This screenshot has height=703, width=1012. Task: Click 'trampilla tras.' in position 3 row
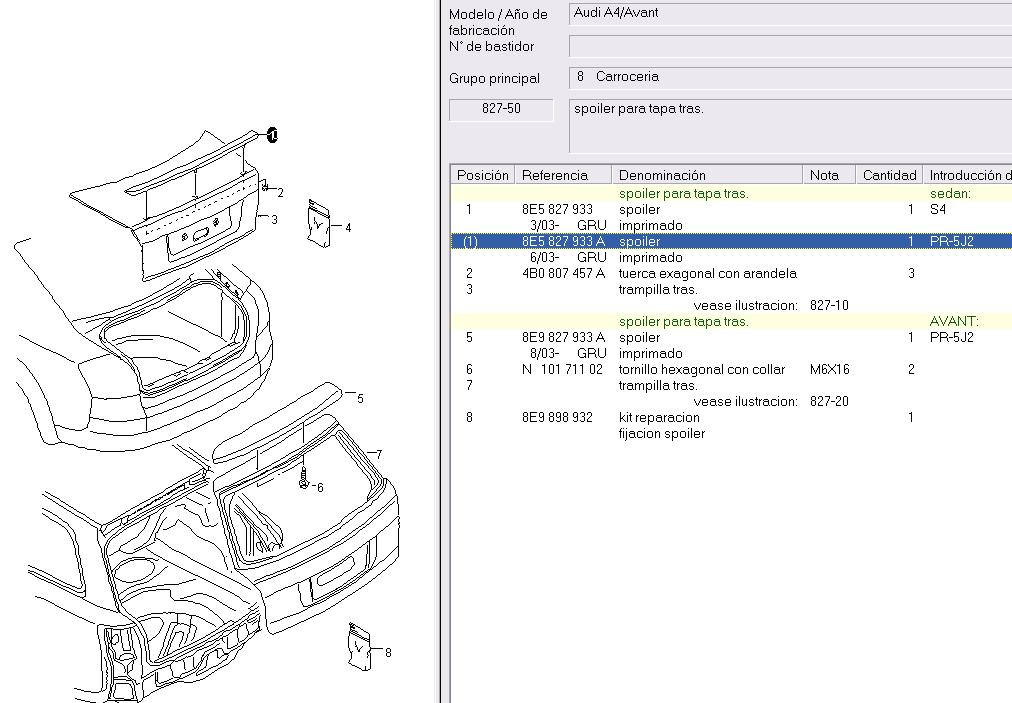pos(658,289)
